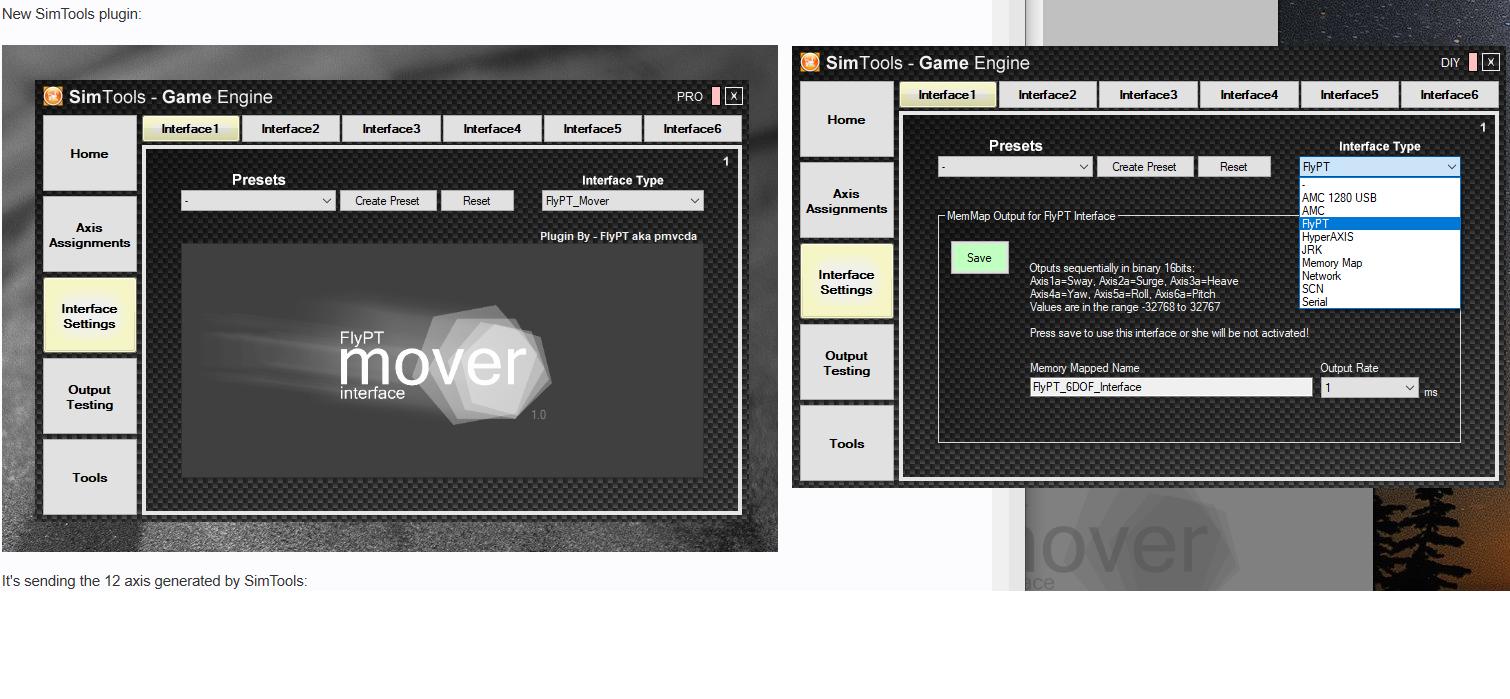The image size is (1510, 699).
Task: Click Create Preset in DIY window
Action: click(1144, 167)
